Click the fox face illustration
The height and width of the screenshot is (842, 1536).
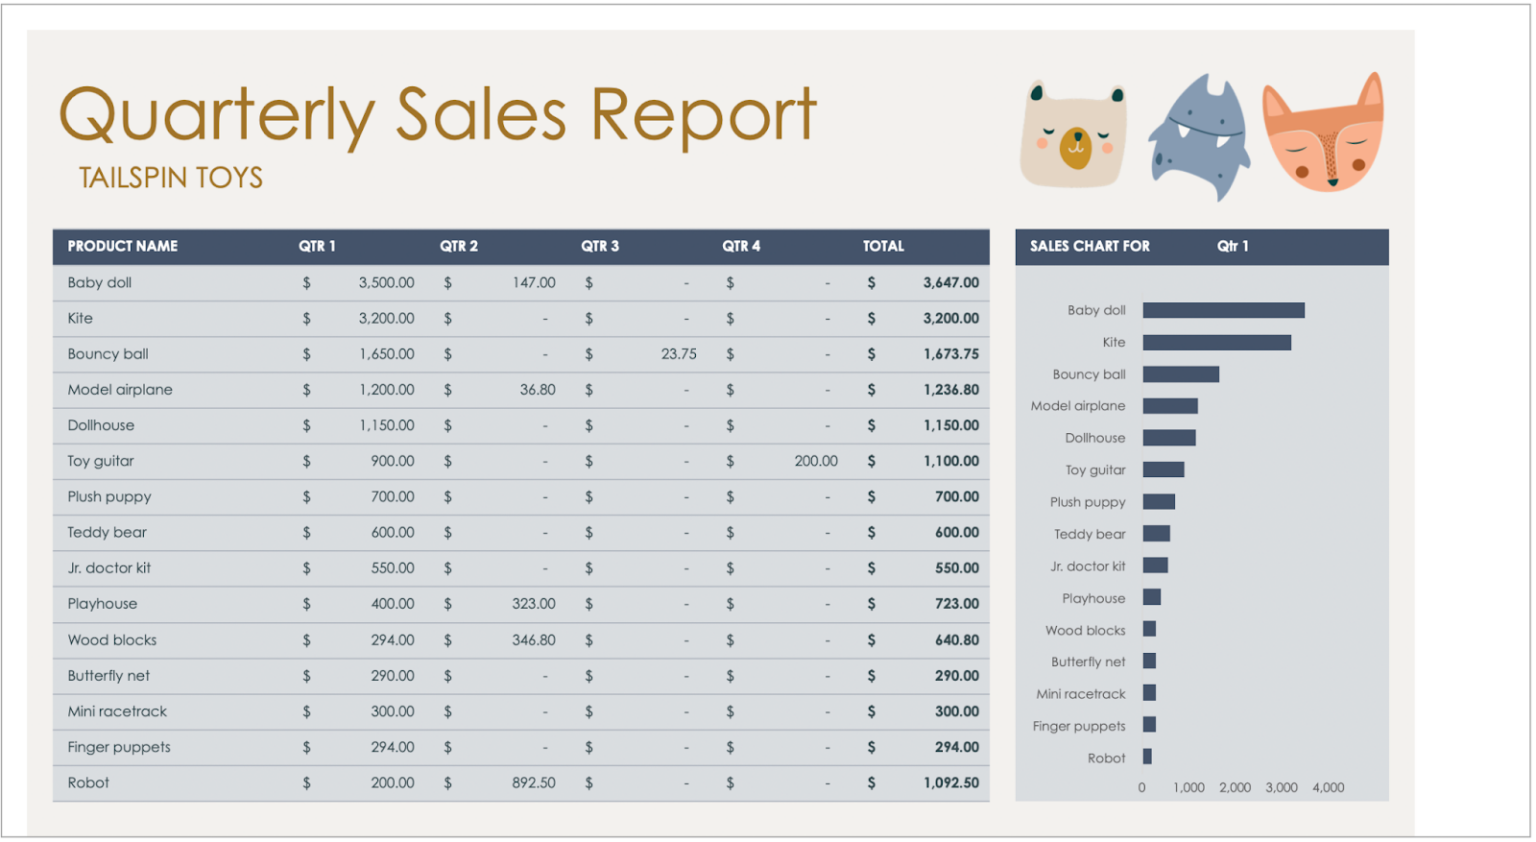[1323, 135]
